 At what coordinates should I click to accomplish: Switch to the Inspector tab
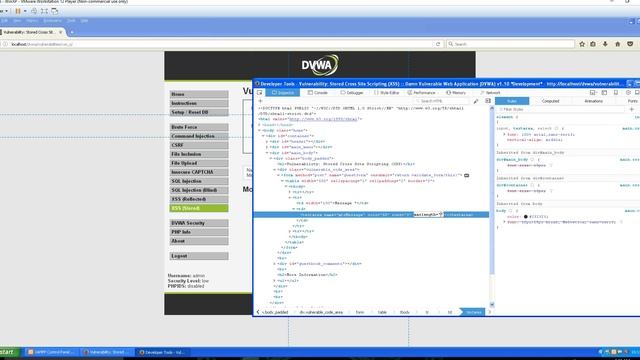pyautogui.click(x=282, y=93)
